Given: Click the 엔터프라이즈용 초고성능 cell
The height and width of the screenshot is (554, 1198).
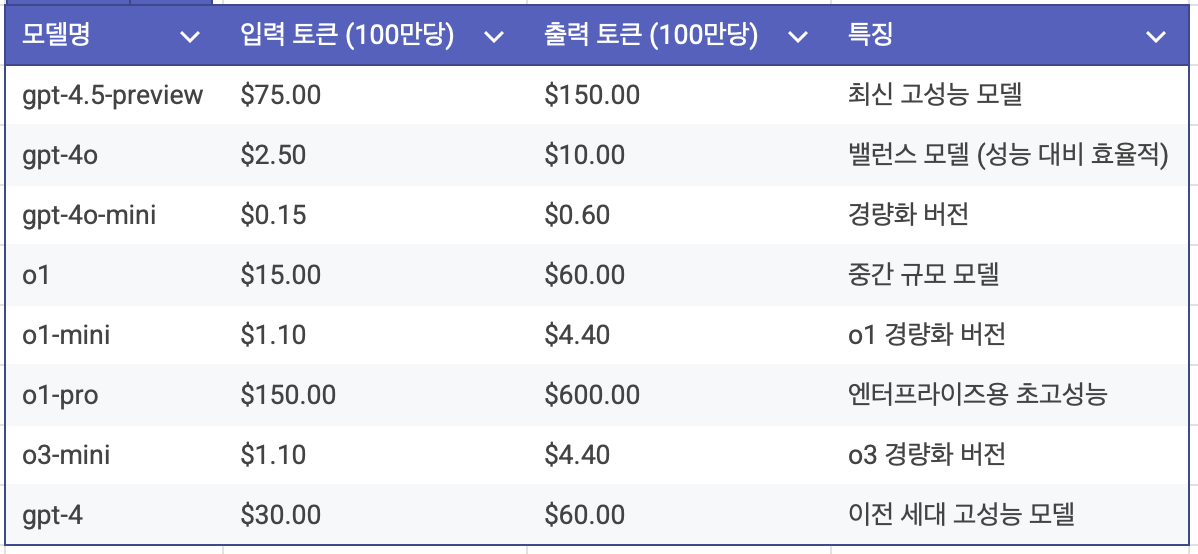Looking at the screenshot, I should point(977,395).
